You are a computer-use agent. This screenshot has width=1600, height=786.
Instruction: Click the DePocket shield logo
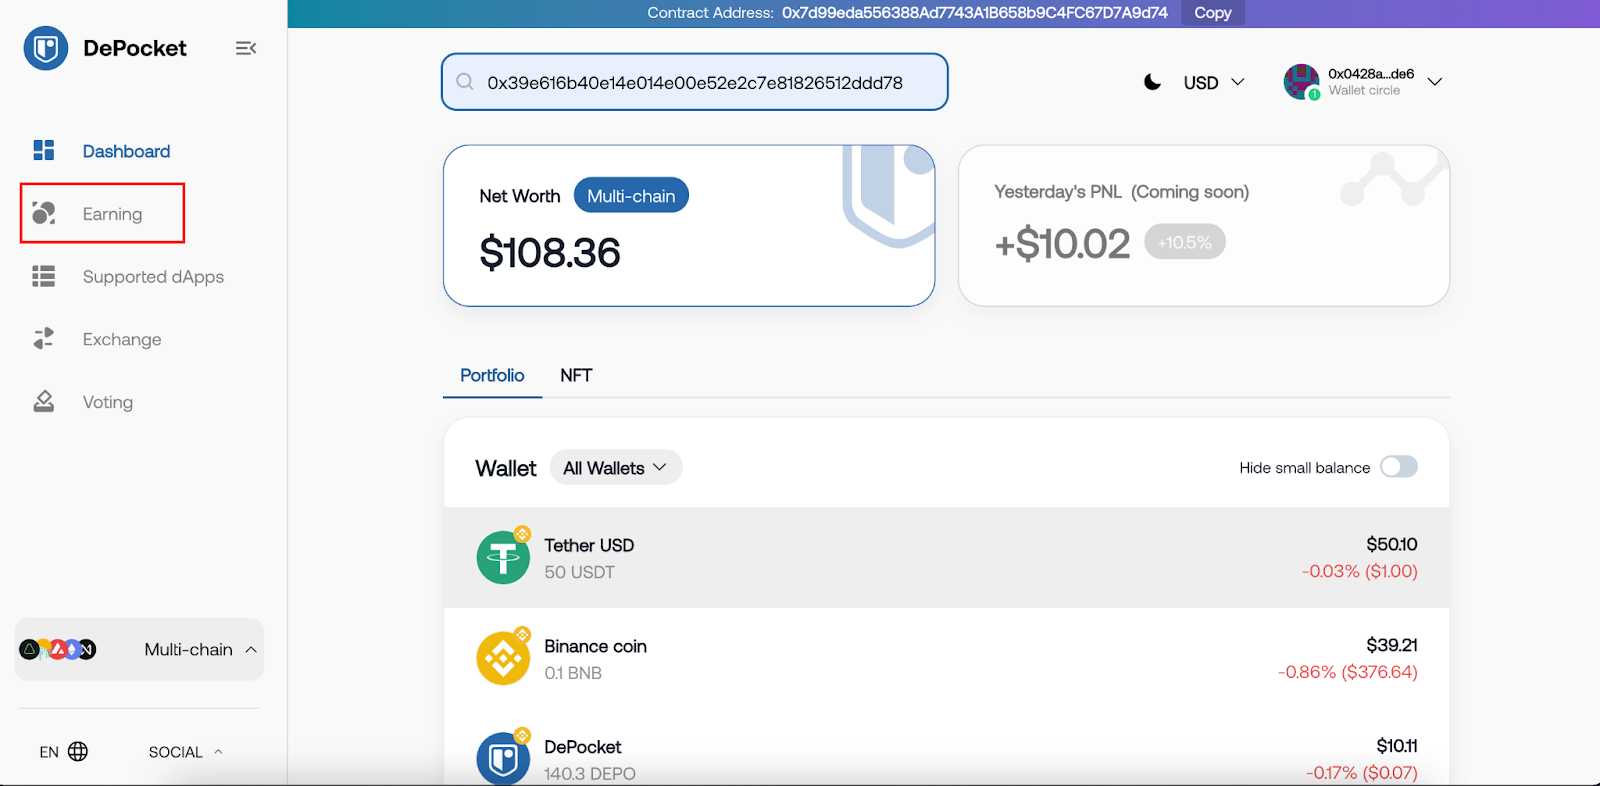click(x=46, y=48)
